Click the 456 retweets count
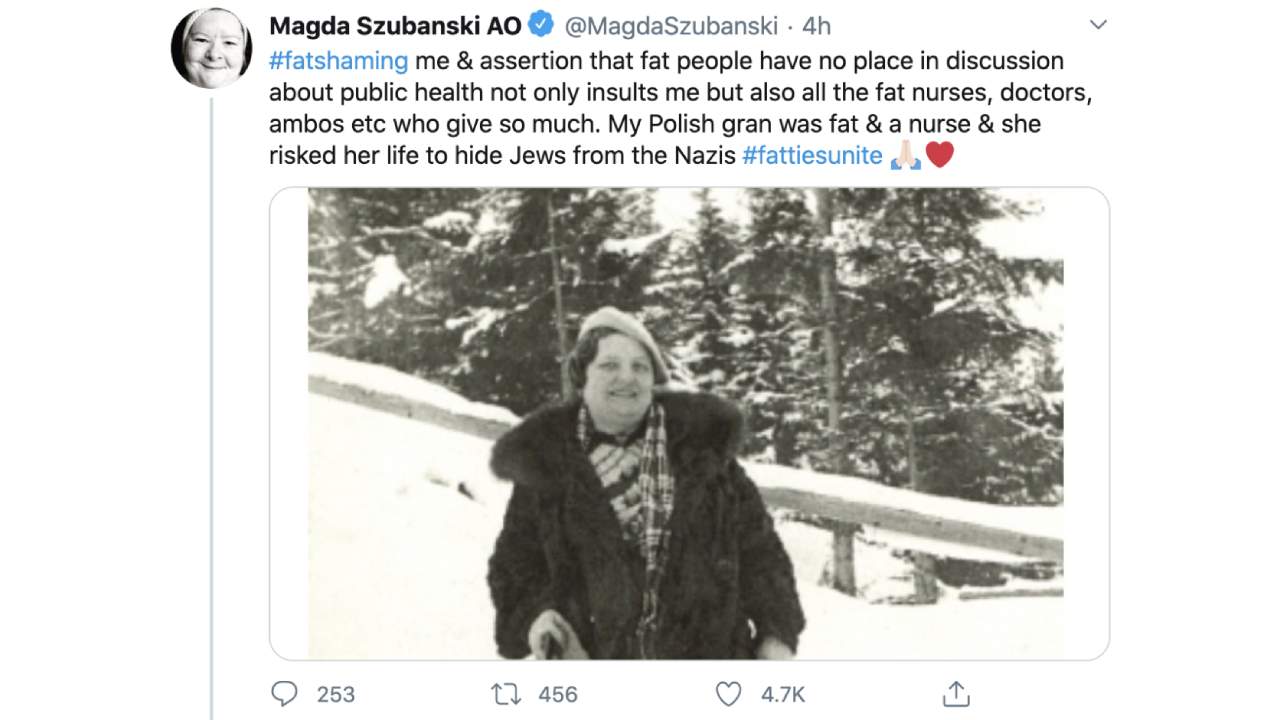Screen dimensions: 1280x720 [558, 694]
